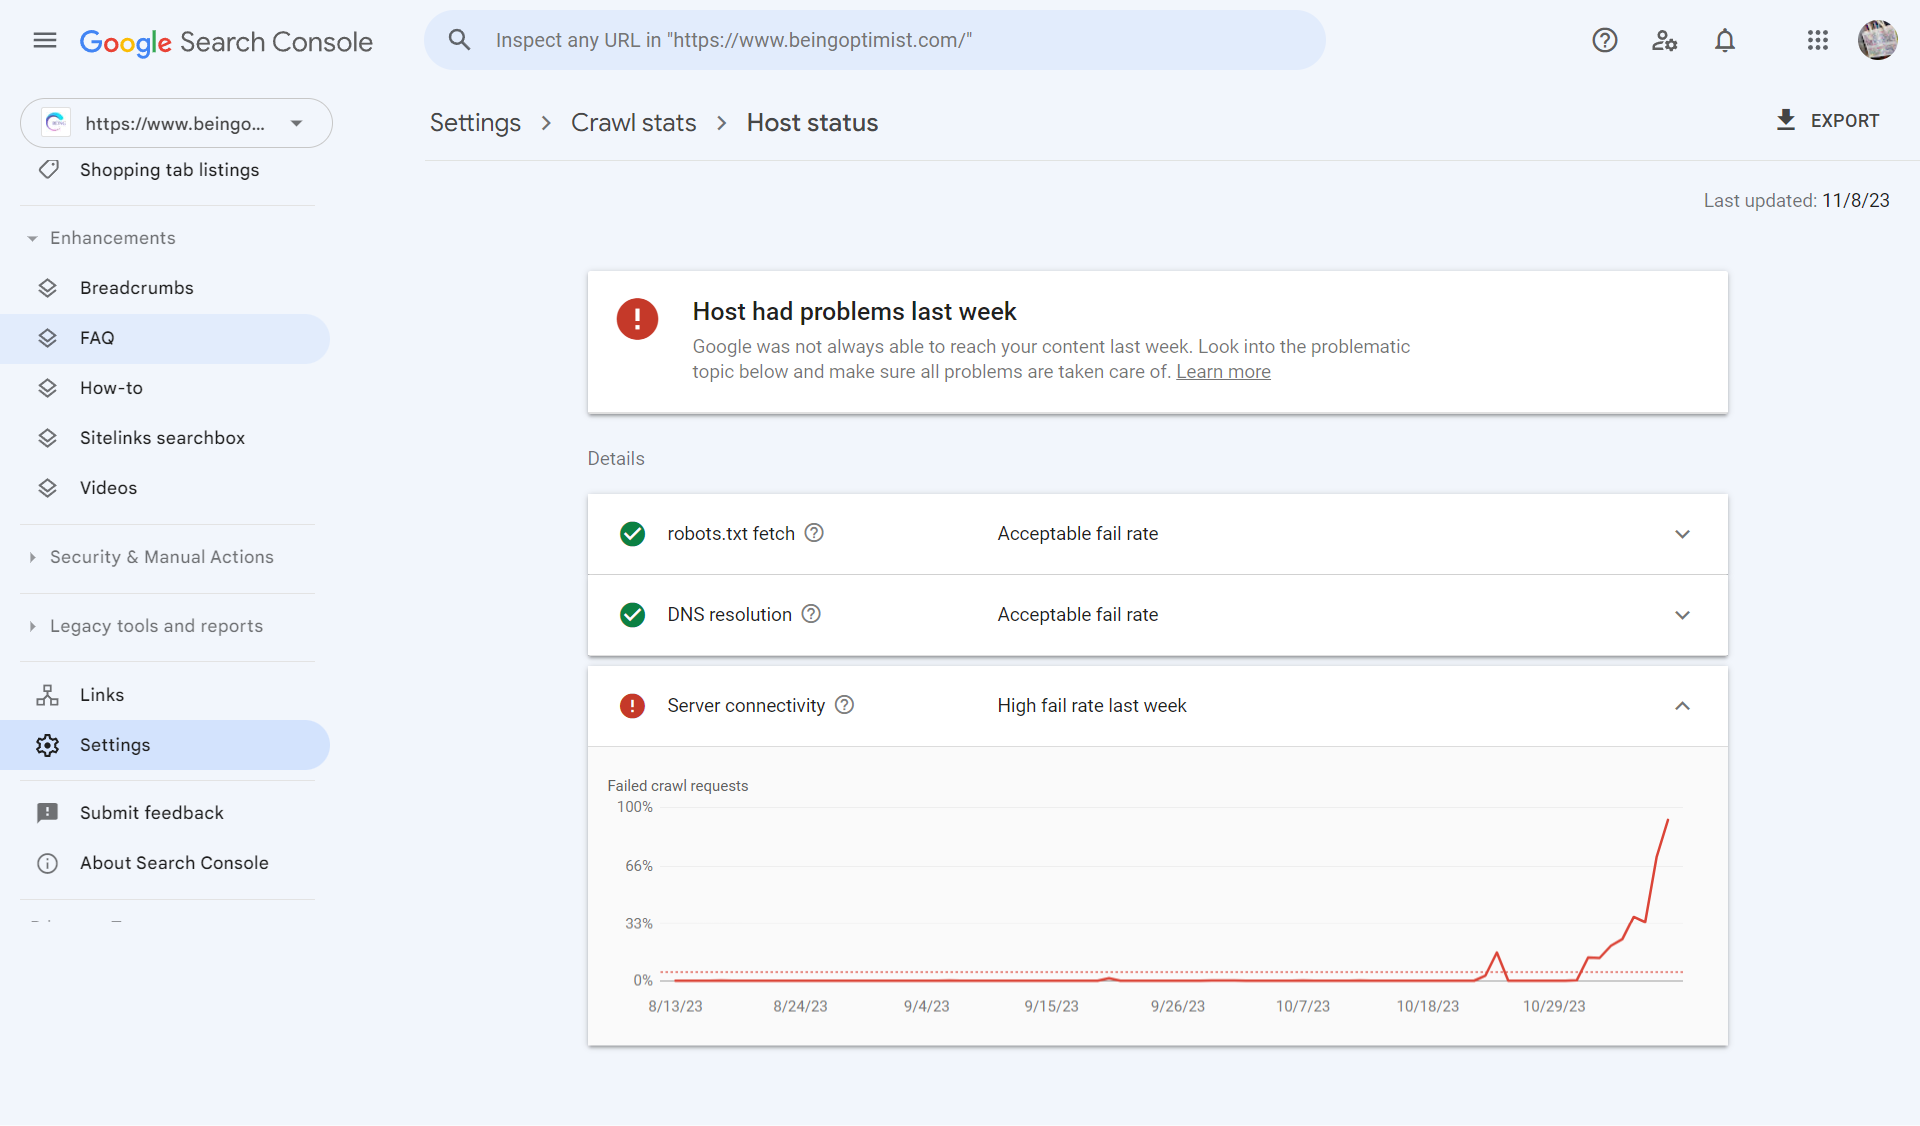Viewport: 1920px width, 1126px height.
Task: Open help tooltip for Server connectivity
Action: [x=844, y=705]
